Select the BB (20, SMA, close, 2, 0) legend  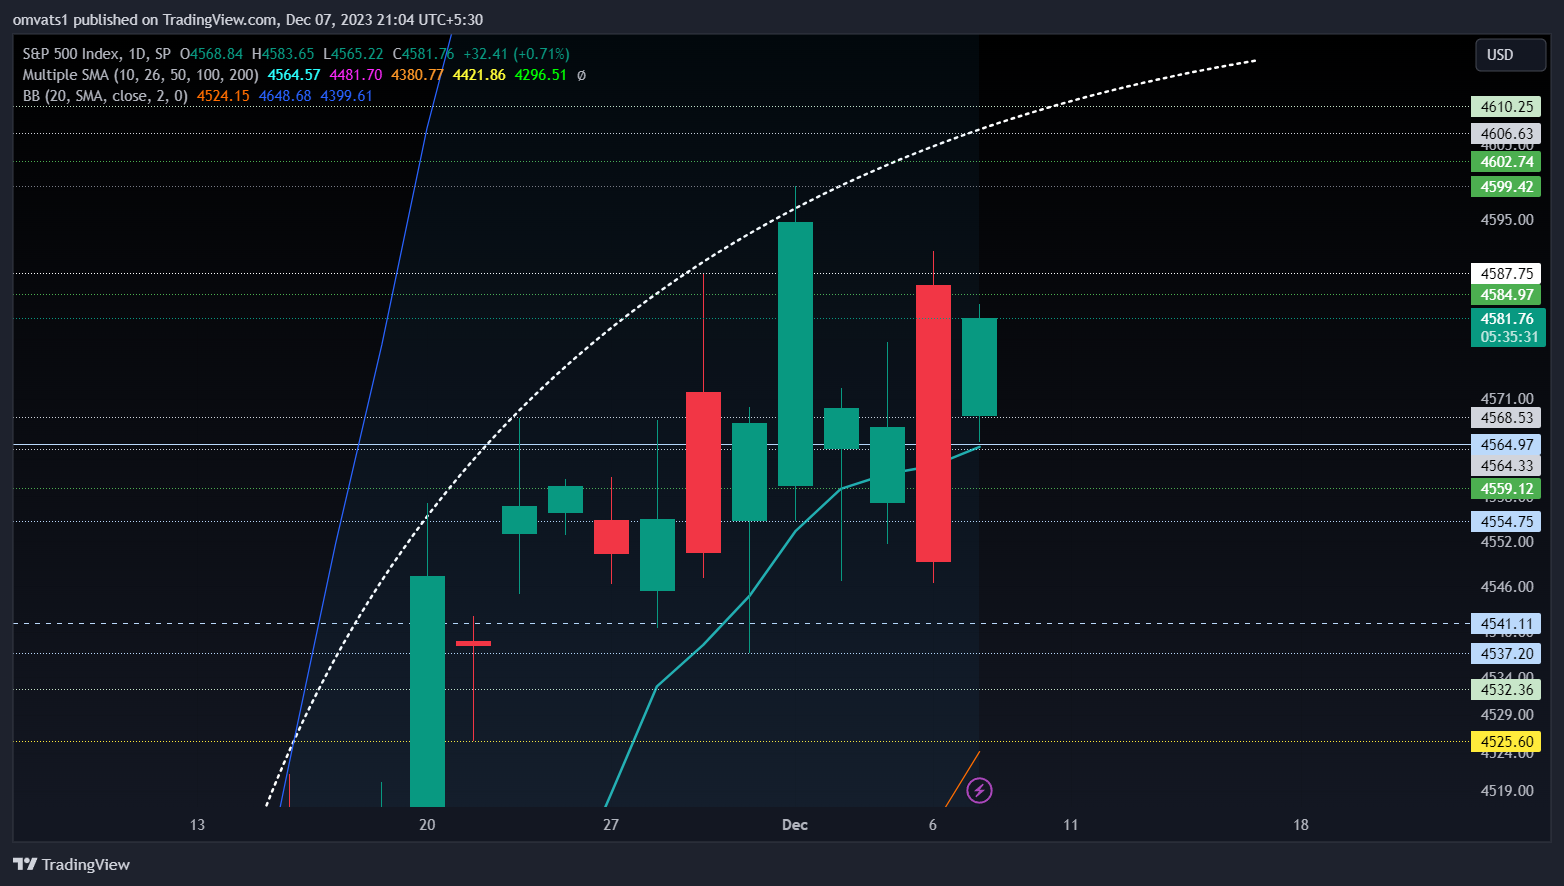tap(105, 96)
